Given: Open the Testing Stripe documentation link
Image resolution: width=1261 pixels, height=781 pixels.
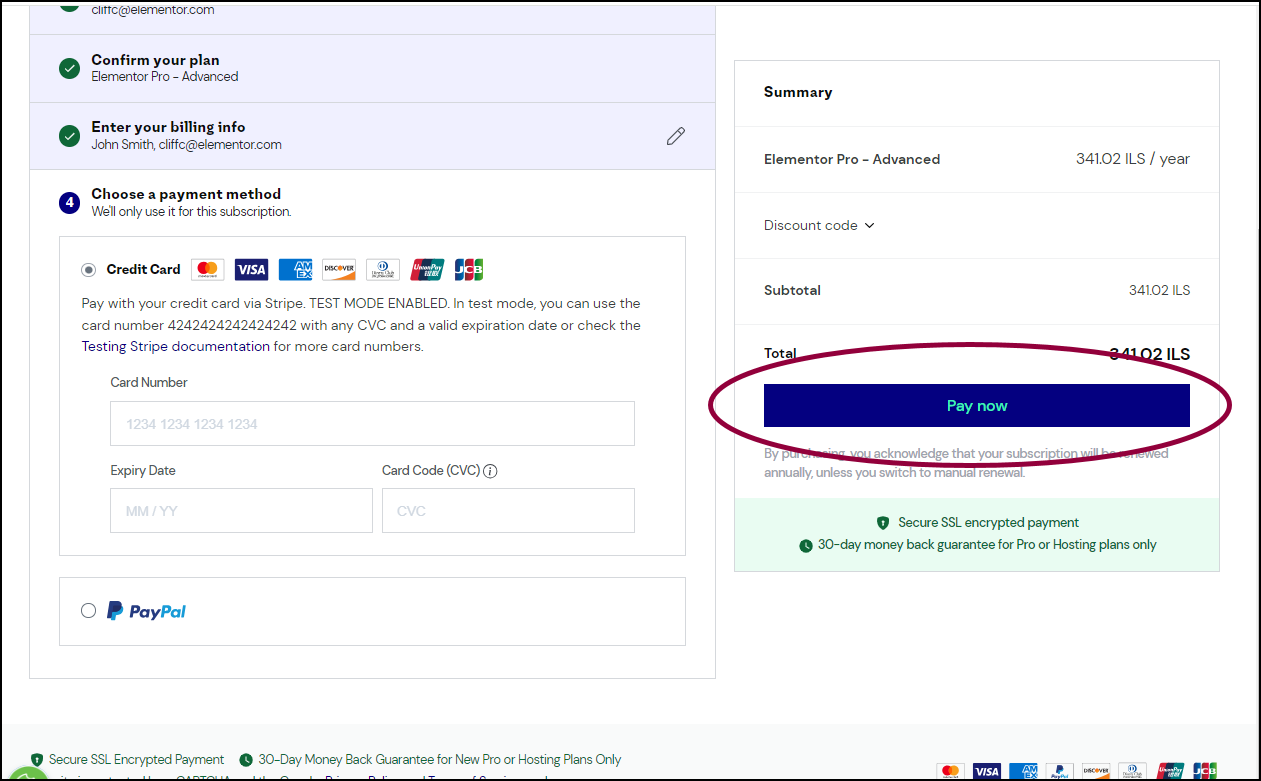Looking at the screenshot, I should (176, 347).
